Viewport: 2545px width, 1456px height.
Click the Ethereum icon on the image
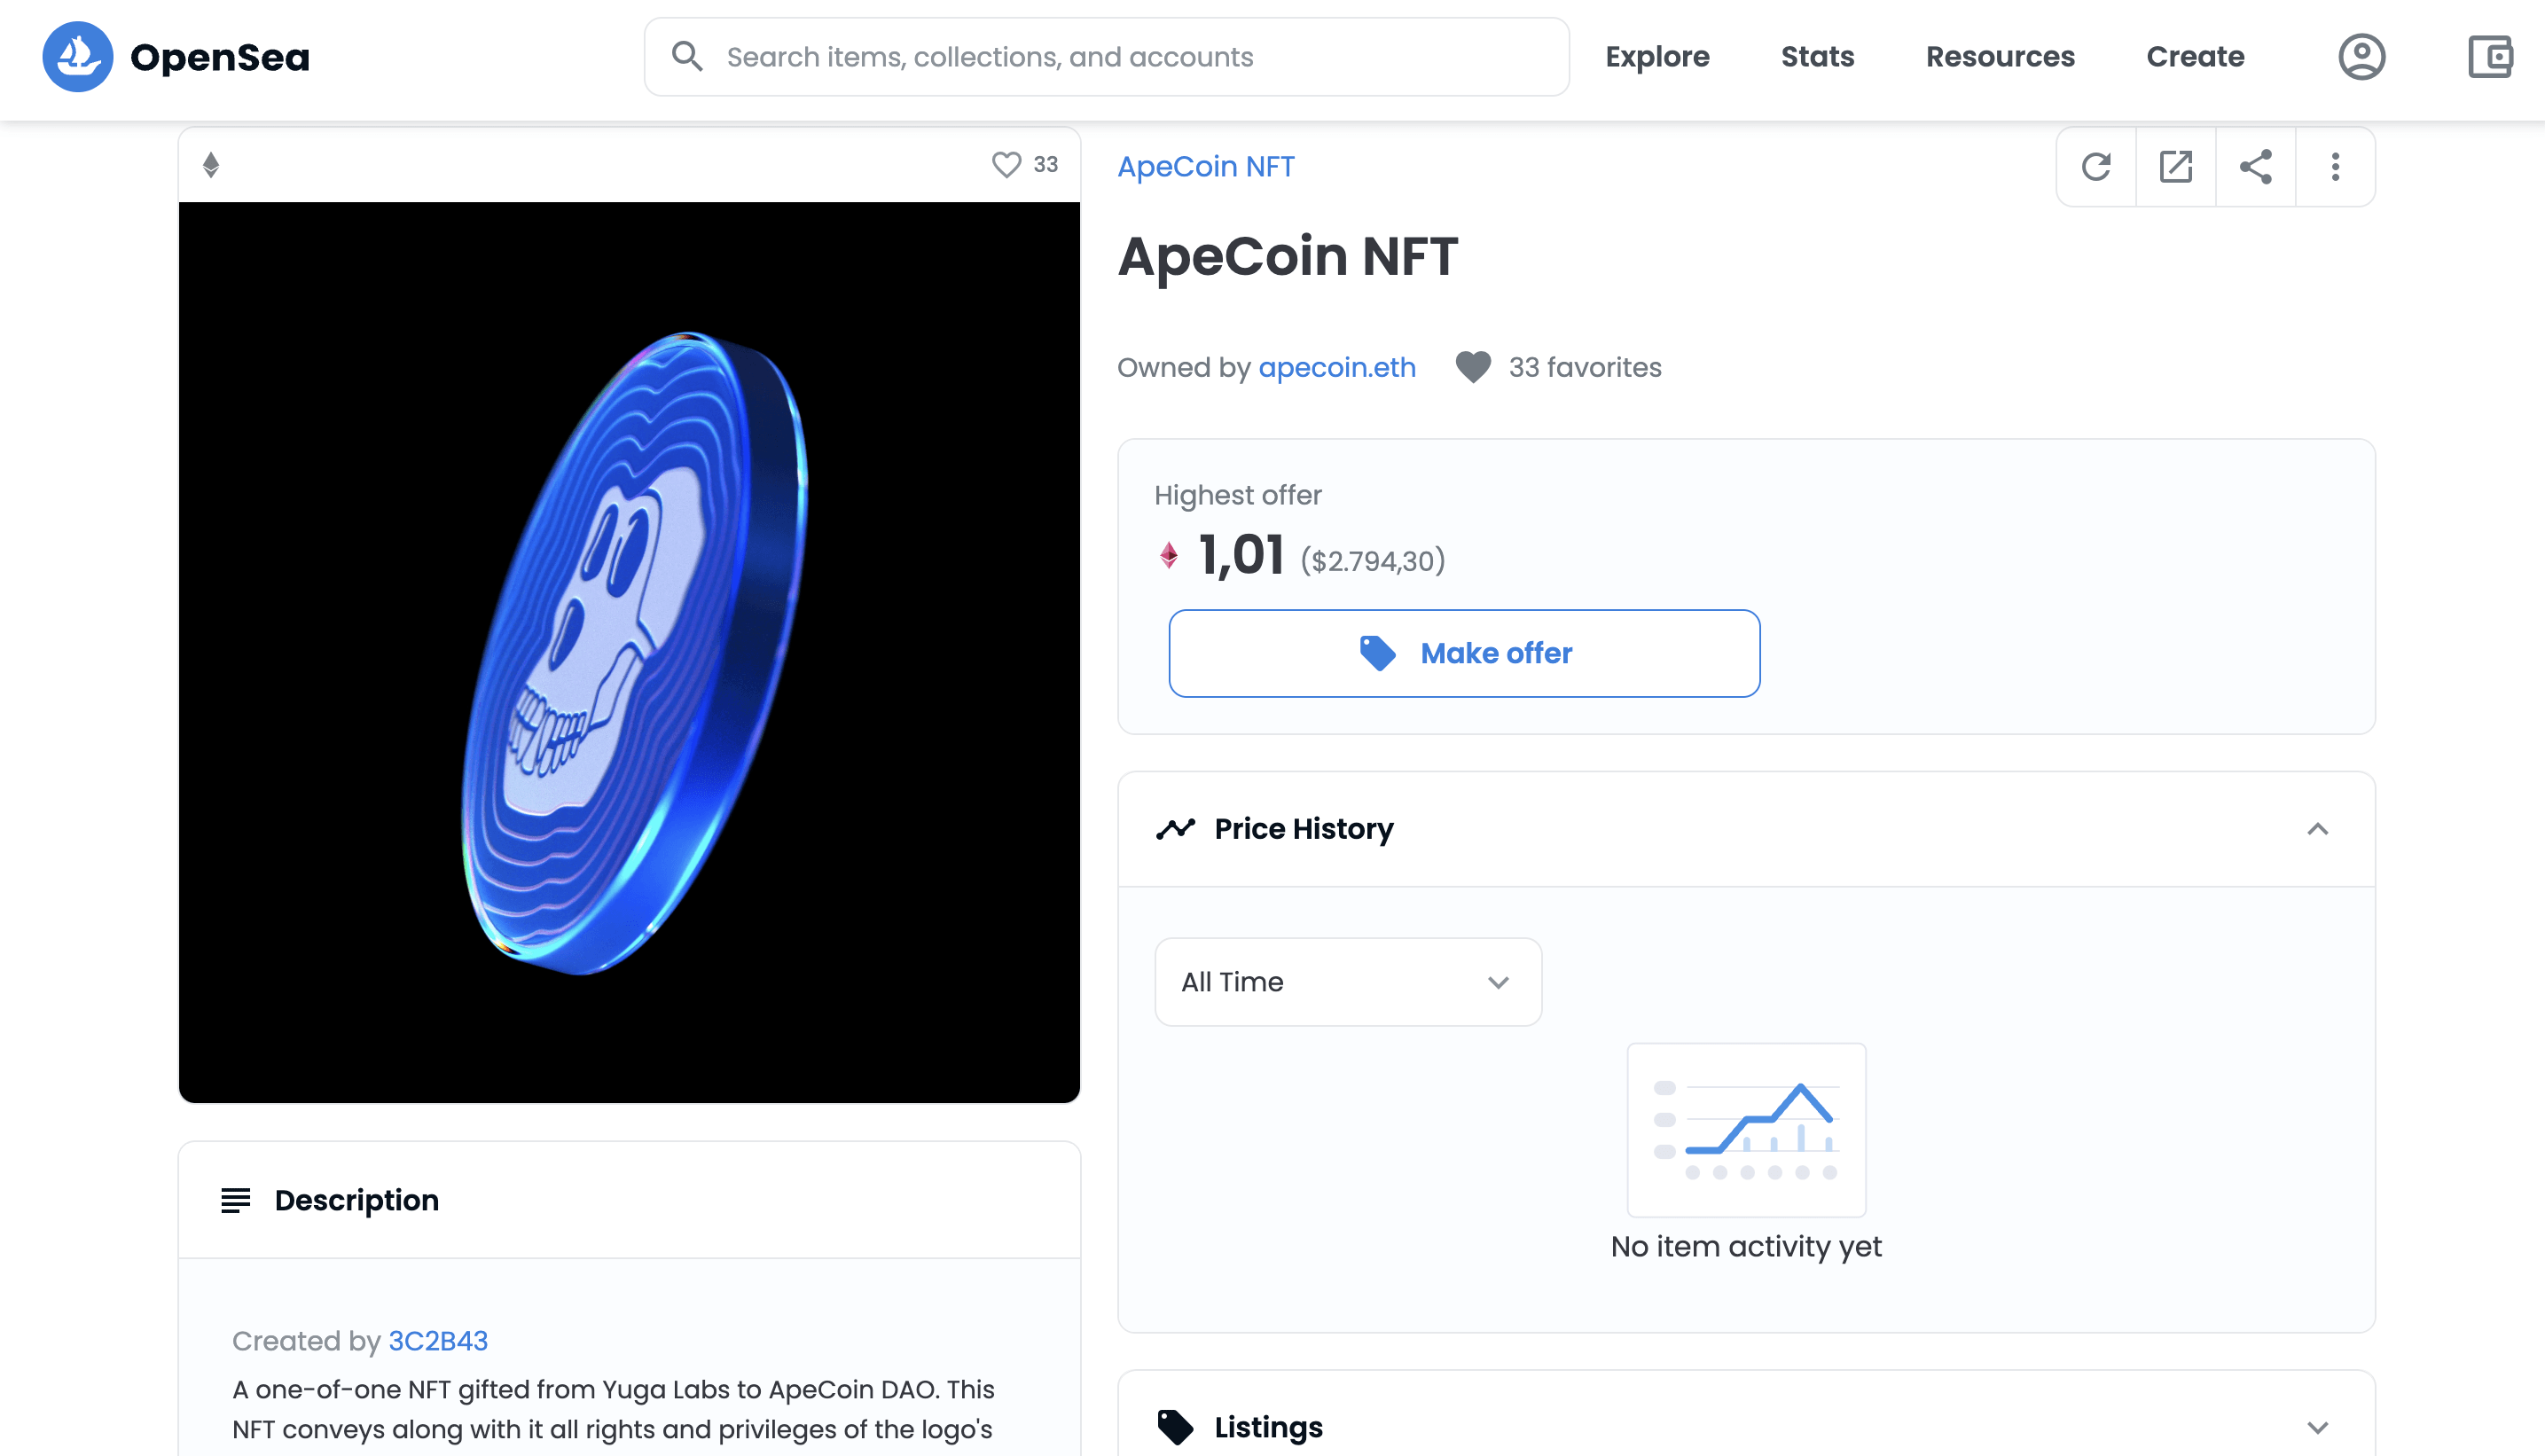point(210,164)
